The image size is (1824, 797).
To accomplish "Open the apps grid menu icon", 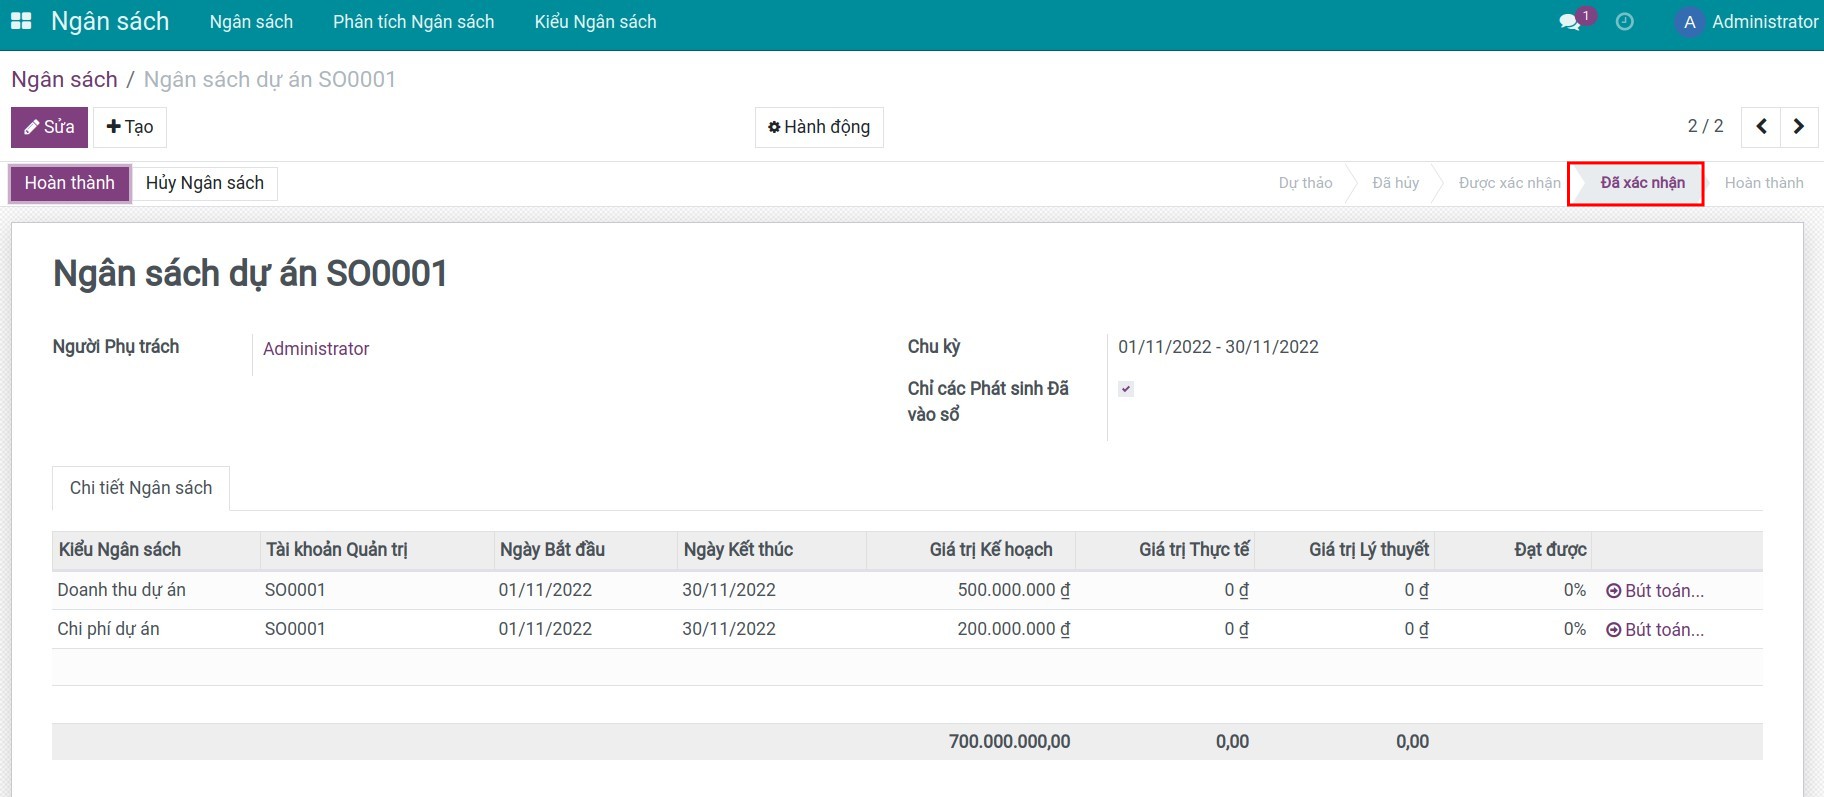I will (x=21, y=21).
